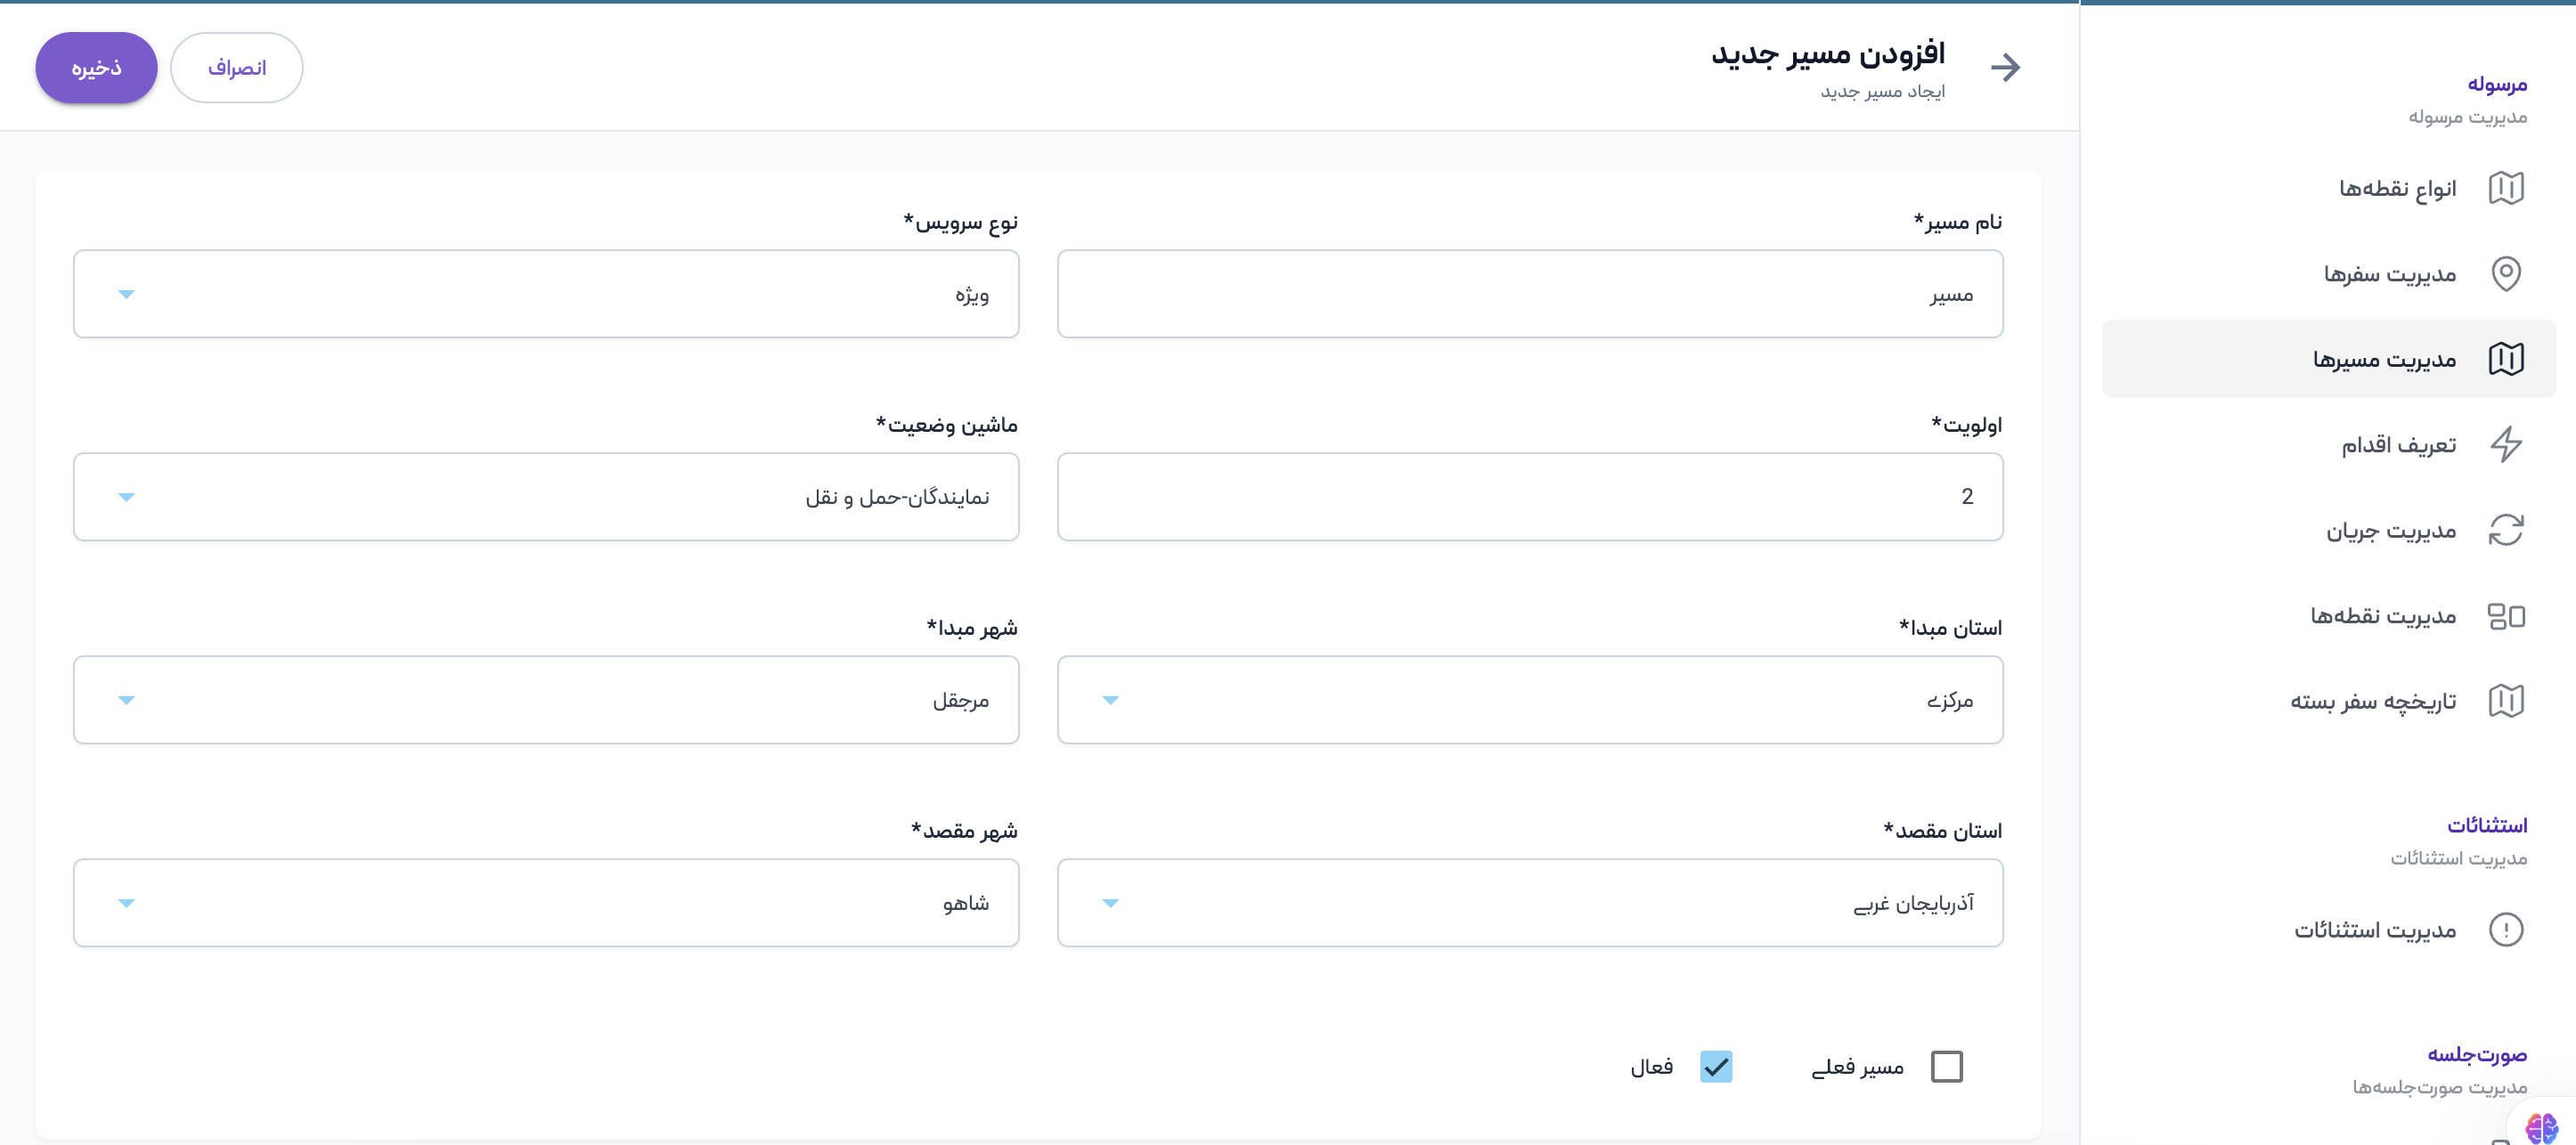Open the استان مبدا dropdown

1530,700
